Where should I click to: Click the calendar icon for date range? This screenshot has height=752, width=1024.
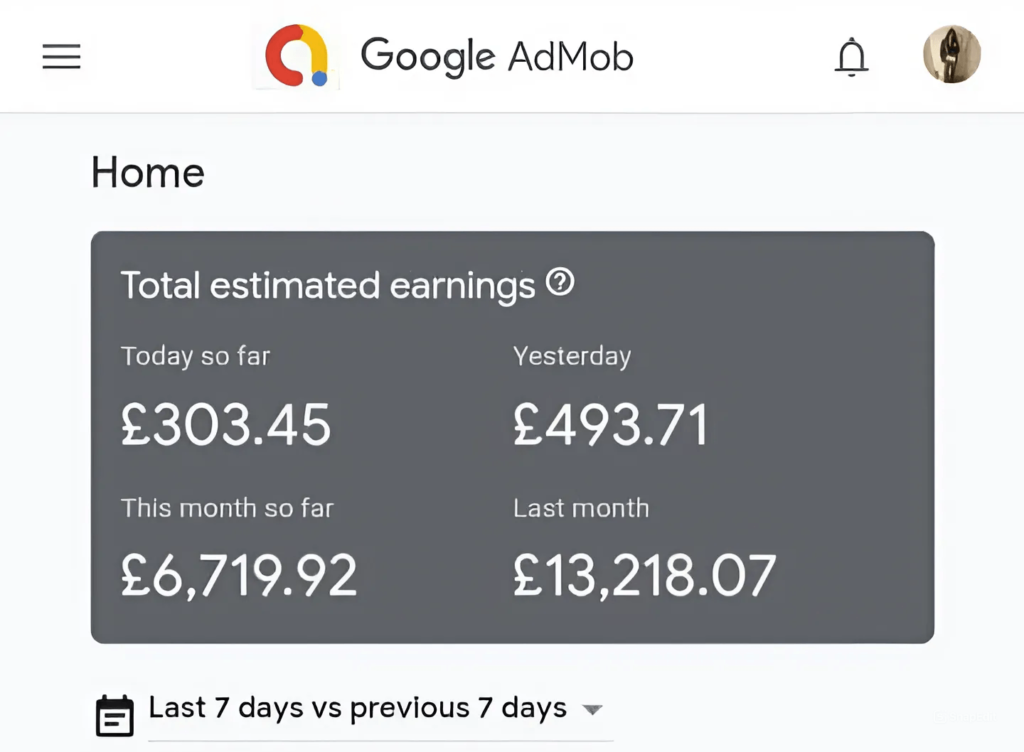pos(114,714)
